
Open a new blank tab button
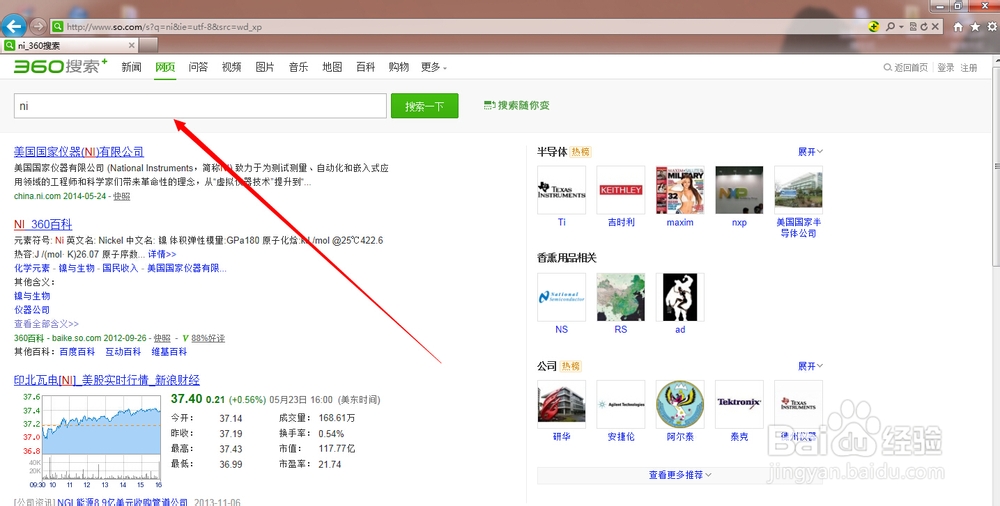(148, 45)
